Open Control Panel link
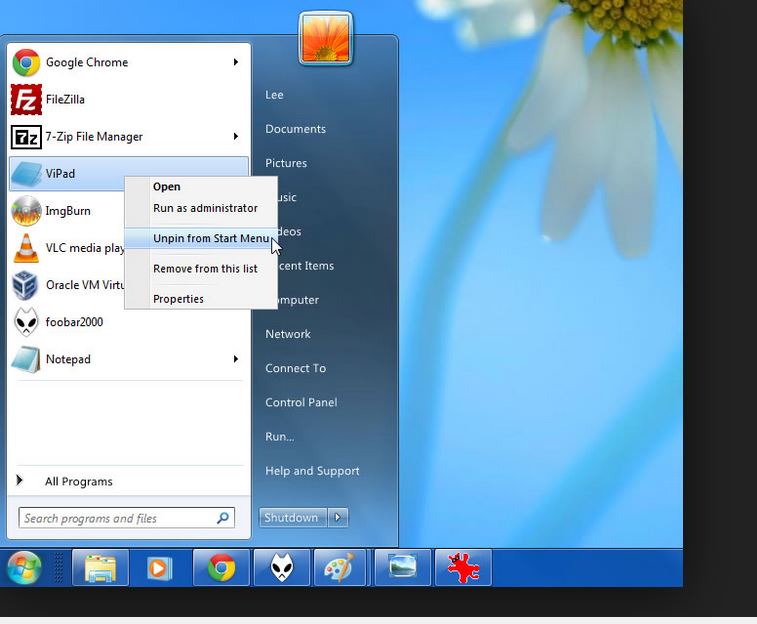757x624 pixels. point(300,402)
